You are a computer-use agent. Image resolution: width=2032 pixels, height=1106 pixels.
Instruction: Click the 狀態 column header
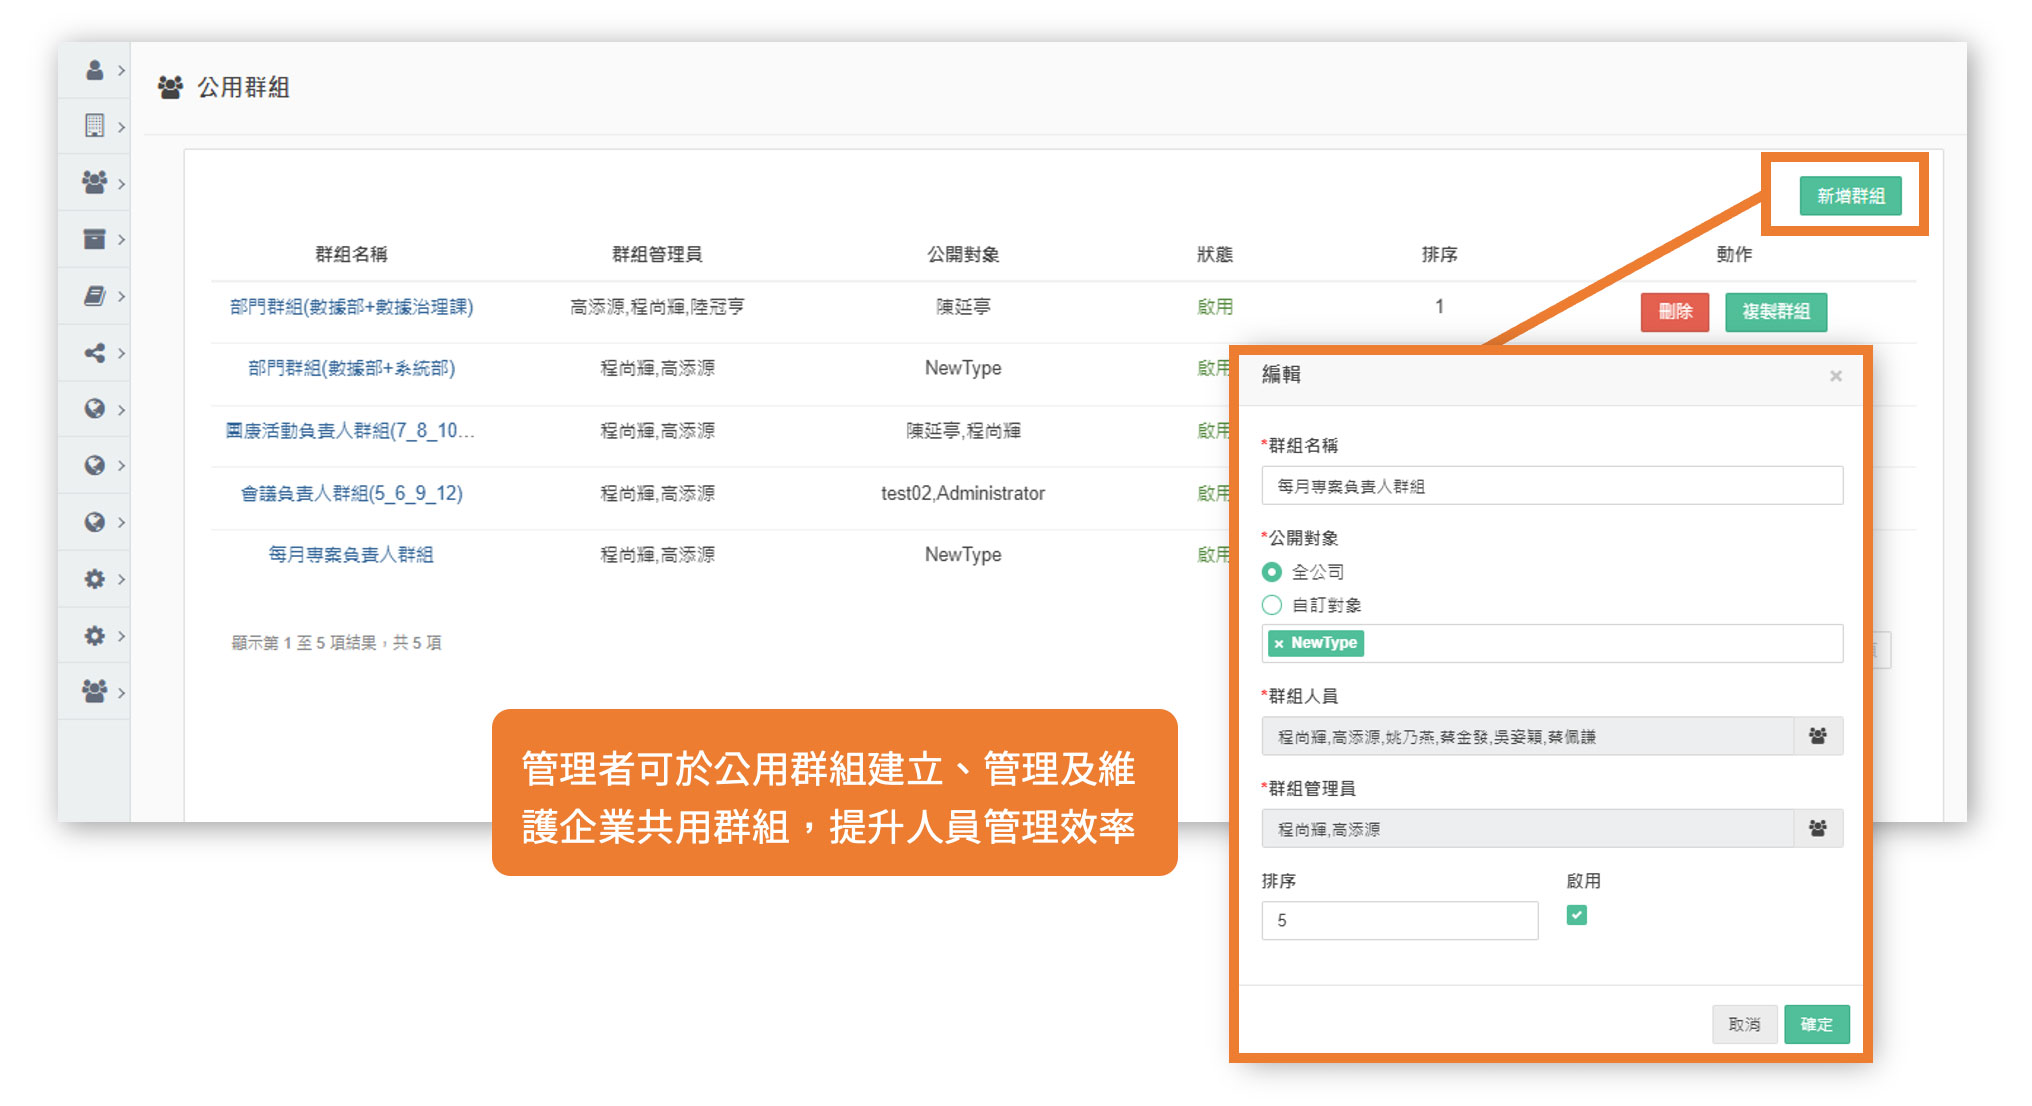[1215, 254]
